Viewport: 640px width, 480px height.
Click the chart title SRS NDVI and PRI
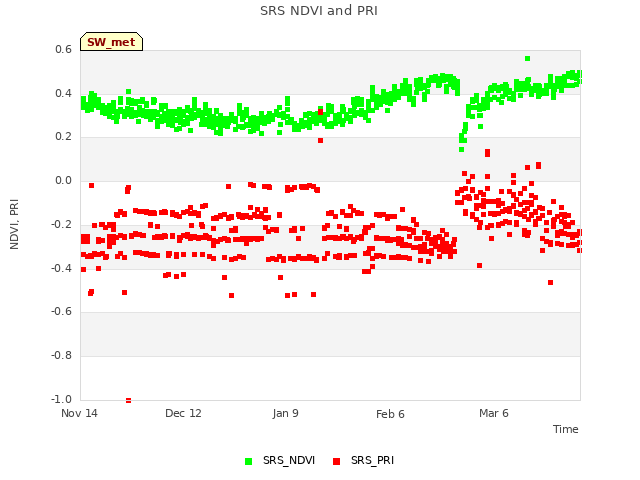(x=319, y=10)
